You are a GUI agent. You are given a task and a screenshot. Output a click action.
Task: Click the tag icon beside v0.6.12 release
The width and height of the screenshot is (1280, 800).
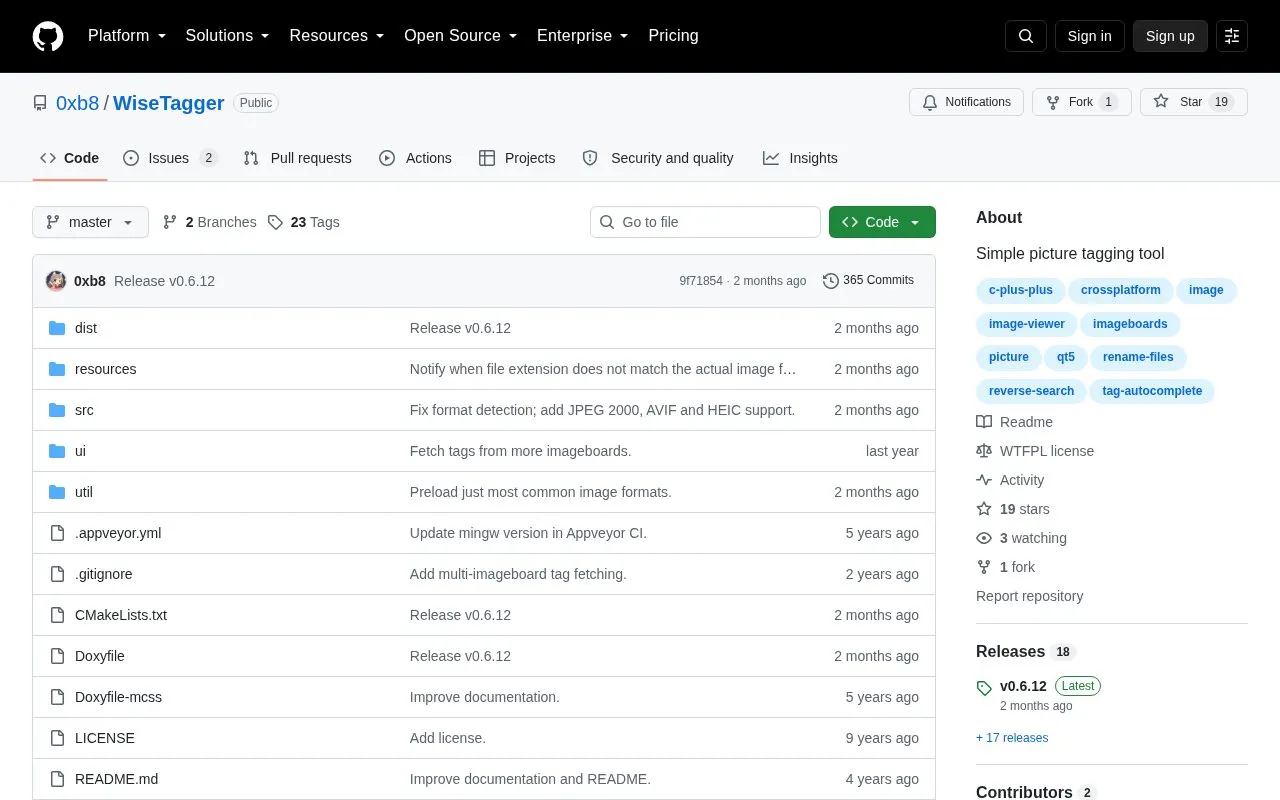(x=984, y=688)
